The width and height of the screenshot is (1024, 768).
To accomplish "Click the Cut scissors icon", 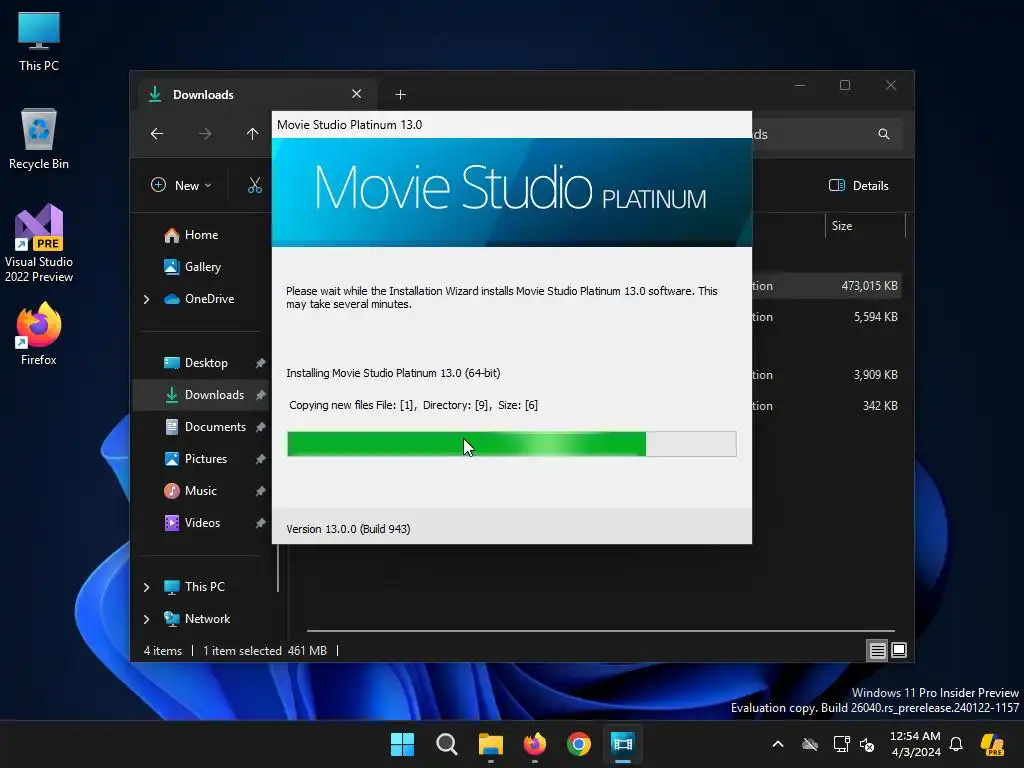I will [255, 185].
